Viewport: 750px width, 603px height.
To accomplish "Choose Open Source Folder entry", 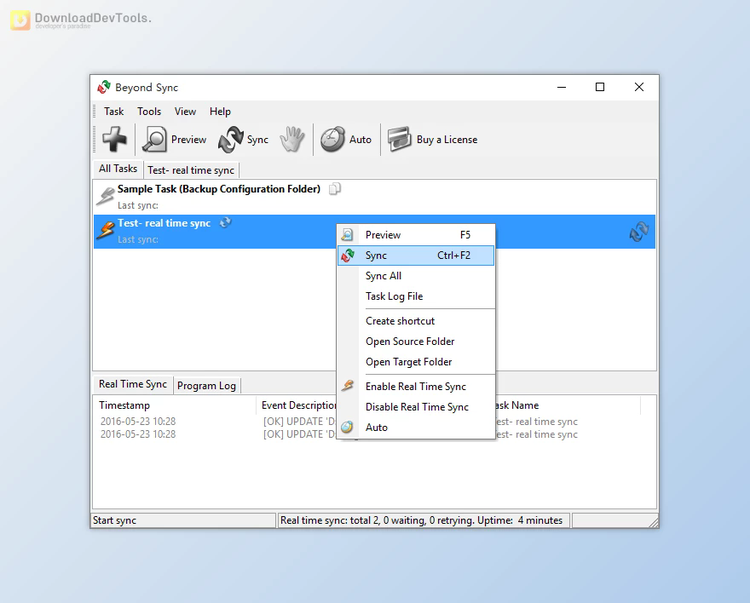I will coord(416,341).
